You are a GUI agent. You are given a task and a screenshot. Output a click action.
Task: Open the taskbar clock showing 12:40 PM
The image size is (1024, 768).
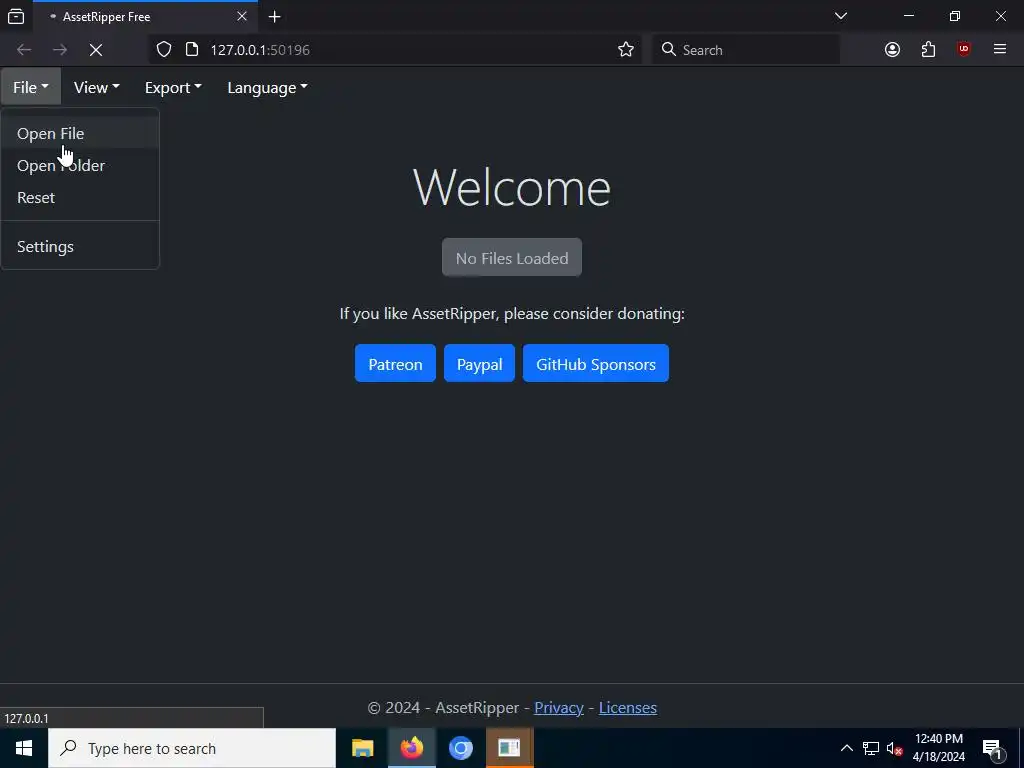tap(938, 748)
